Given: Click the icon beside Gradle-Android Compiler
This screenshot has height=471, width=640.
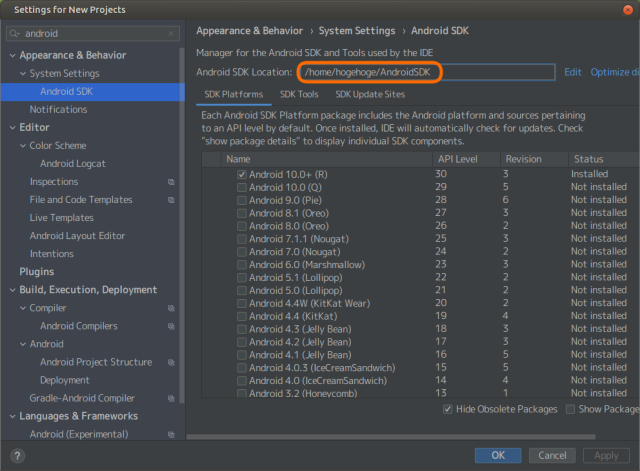Looking at the screenshot, I should [171, 398].
